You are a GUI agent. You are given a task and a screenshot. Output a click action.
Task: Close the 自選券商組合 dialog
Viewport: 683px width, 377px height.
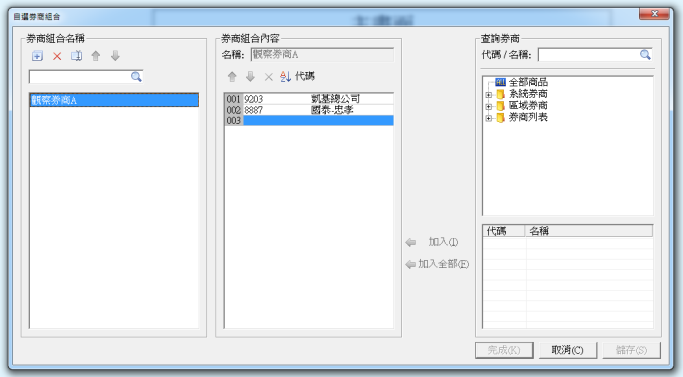654,14
